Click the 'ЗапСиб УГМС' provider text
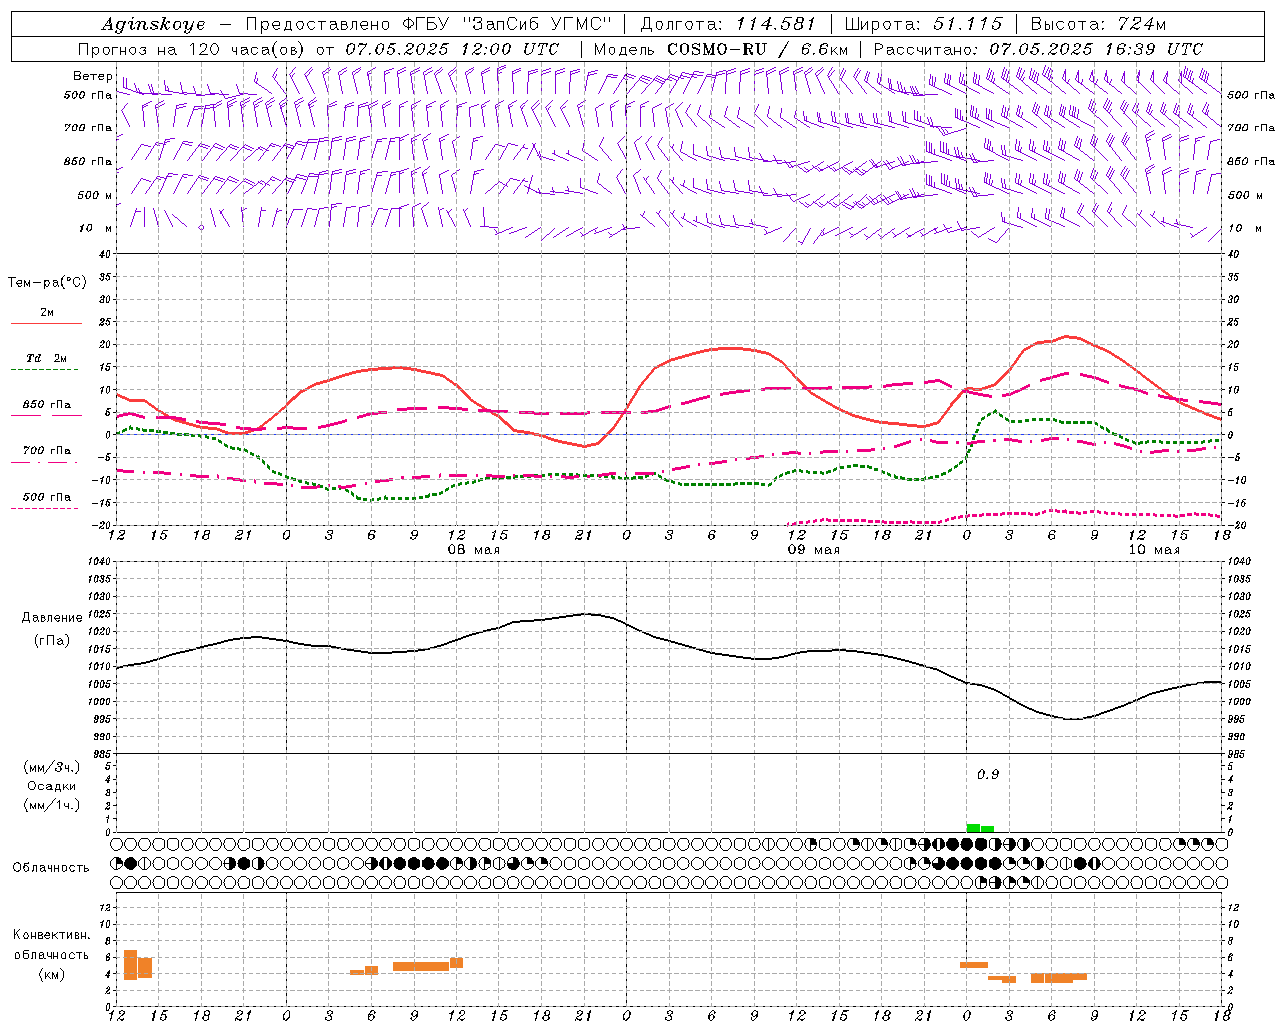Screen dimensions: 1280x1024 (x=538, y=24)
